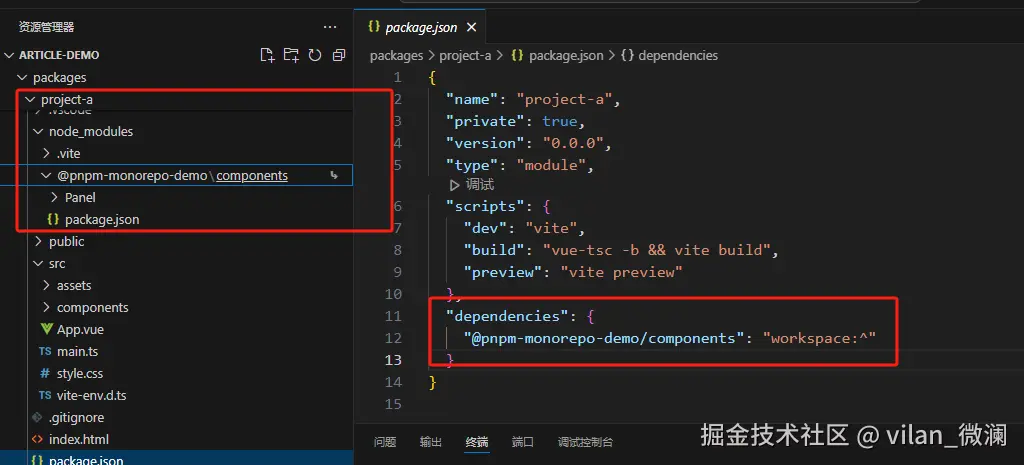Viewport: 1024px width, 465px height.
Task: Expand the Panel folder
Action: (54, 197)
